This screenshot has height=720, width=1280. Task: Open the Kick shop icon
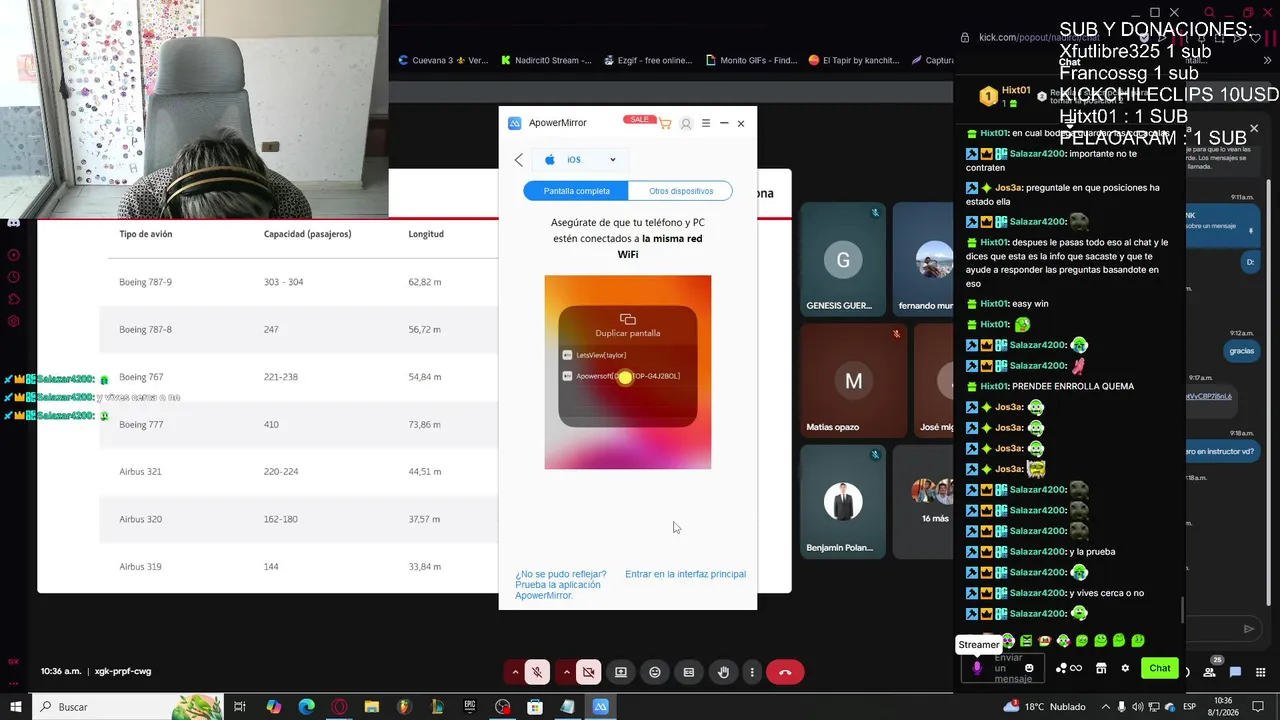coord(1101,668)
